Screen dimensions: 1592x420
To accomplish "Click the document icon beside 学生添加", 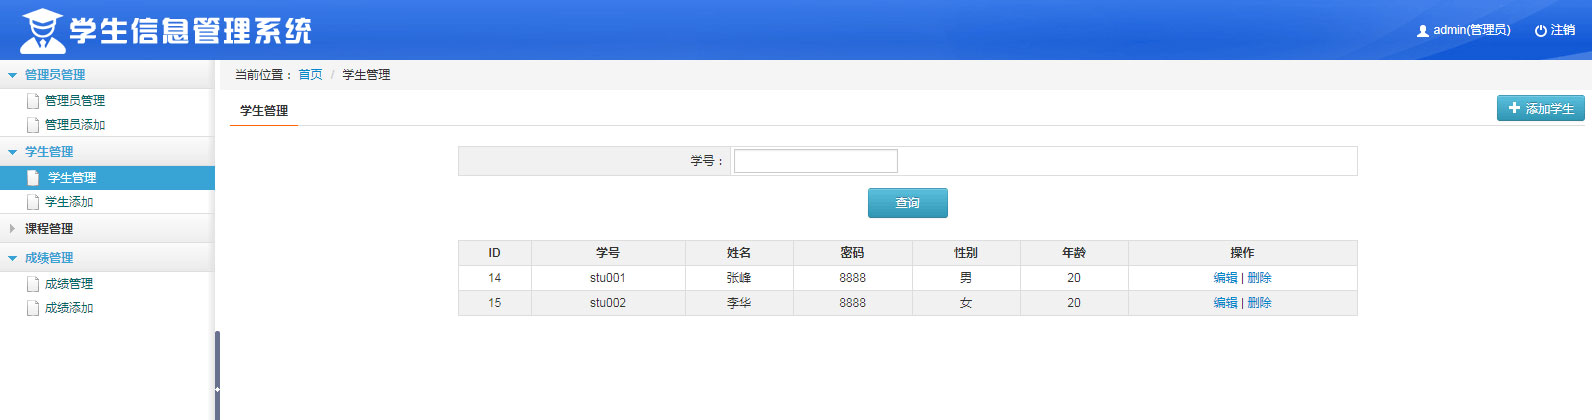I will pyautogui.click(x=33, y=202).
